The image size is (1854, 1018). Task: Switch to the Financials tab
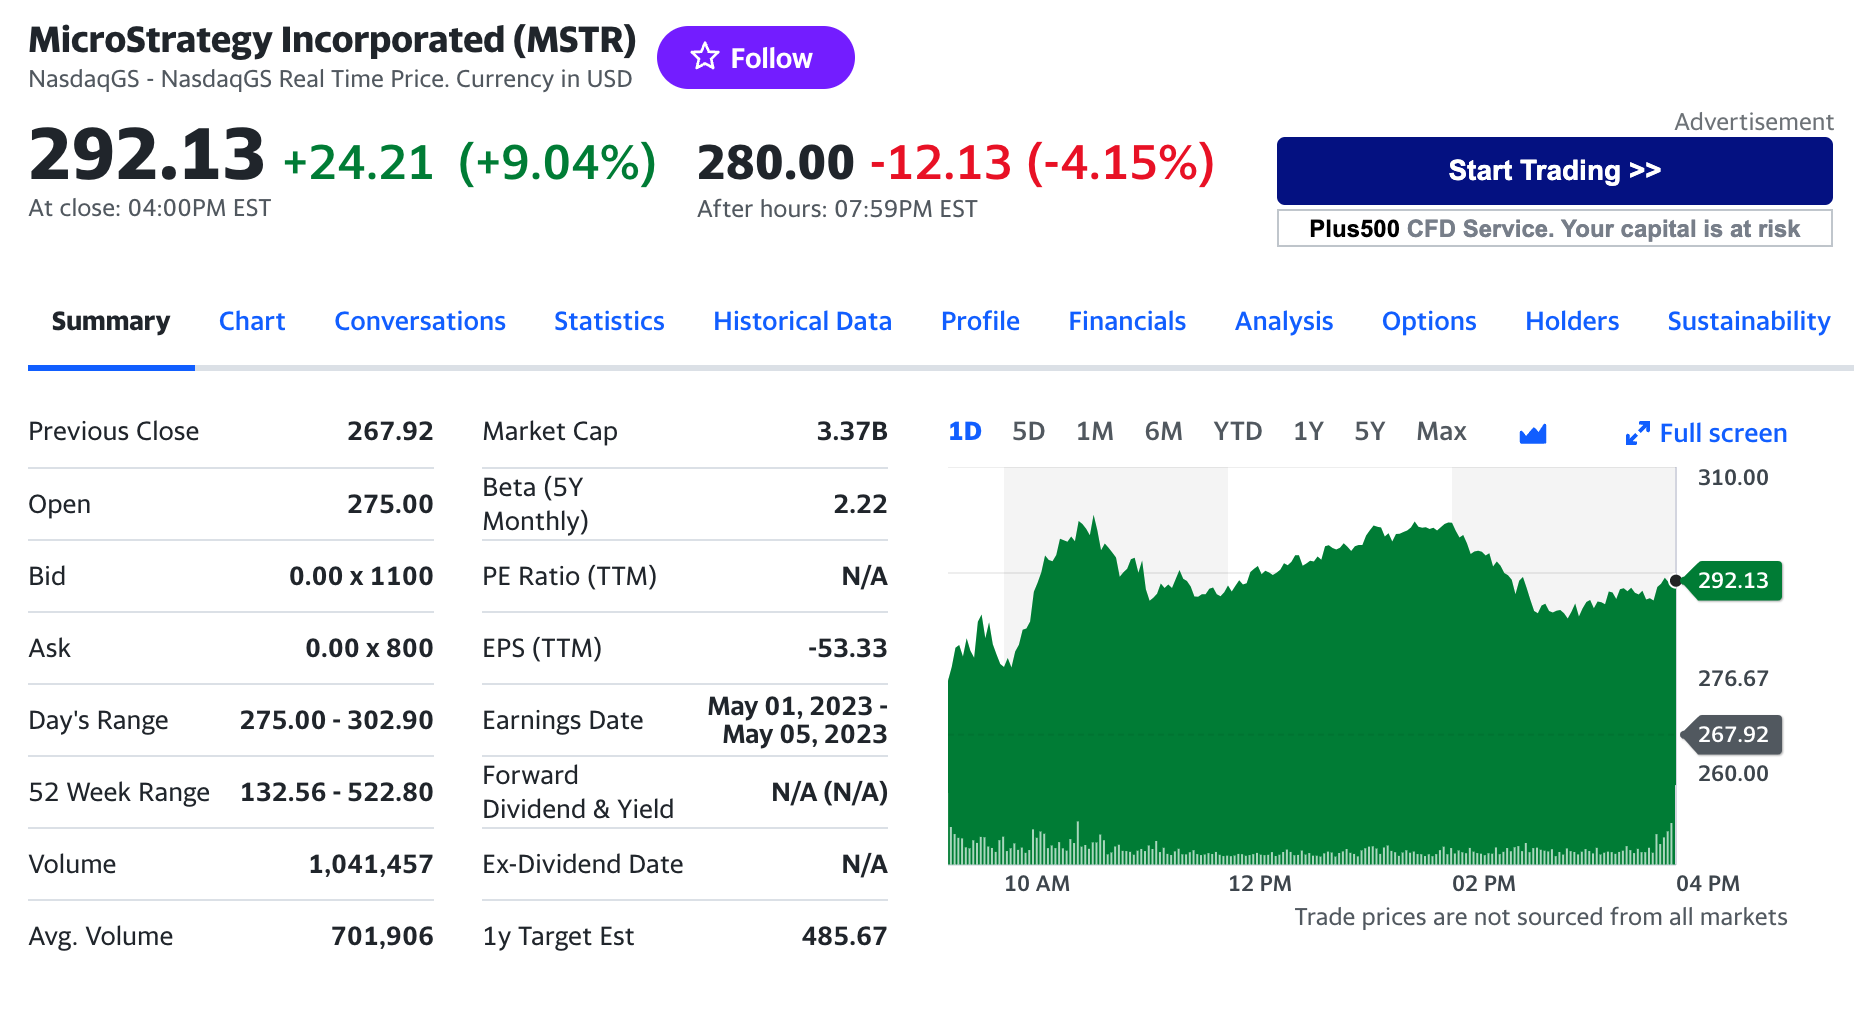tap(1127, 321)
